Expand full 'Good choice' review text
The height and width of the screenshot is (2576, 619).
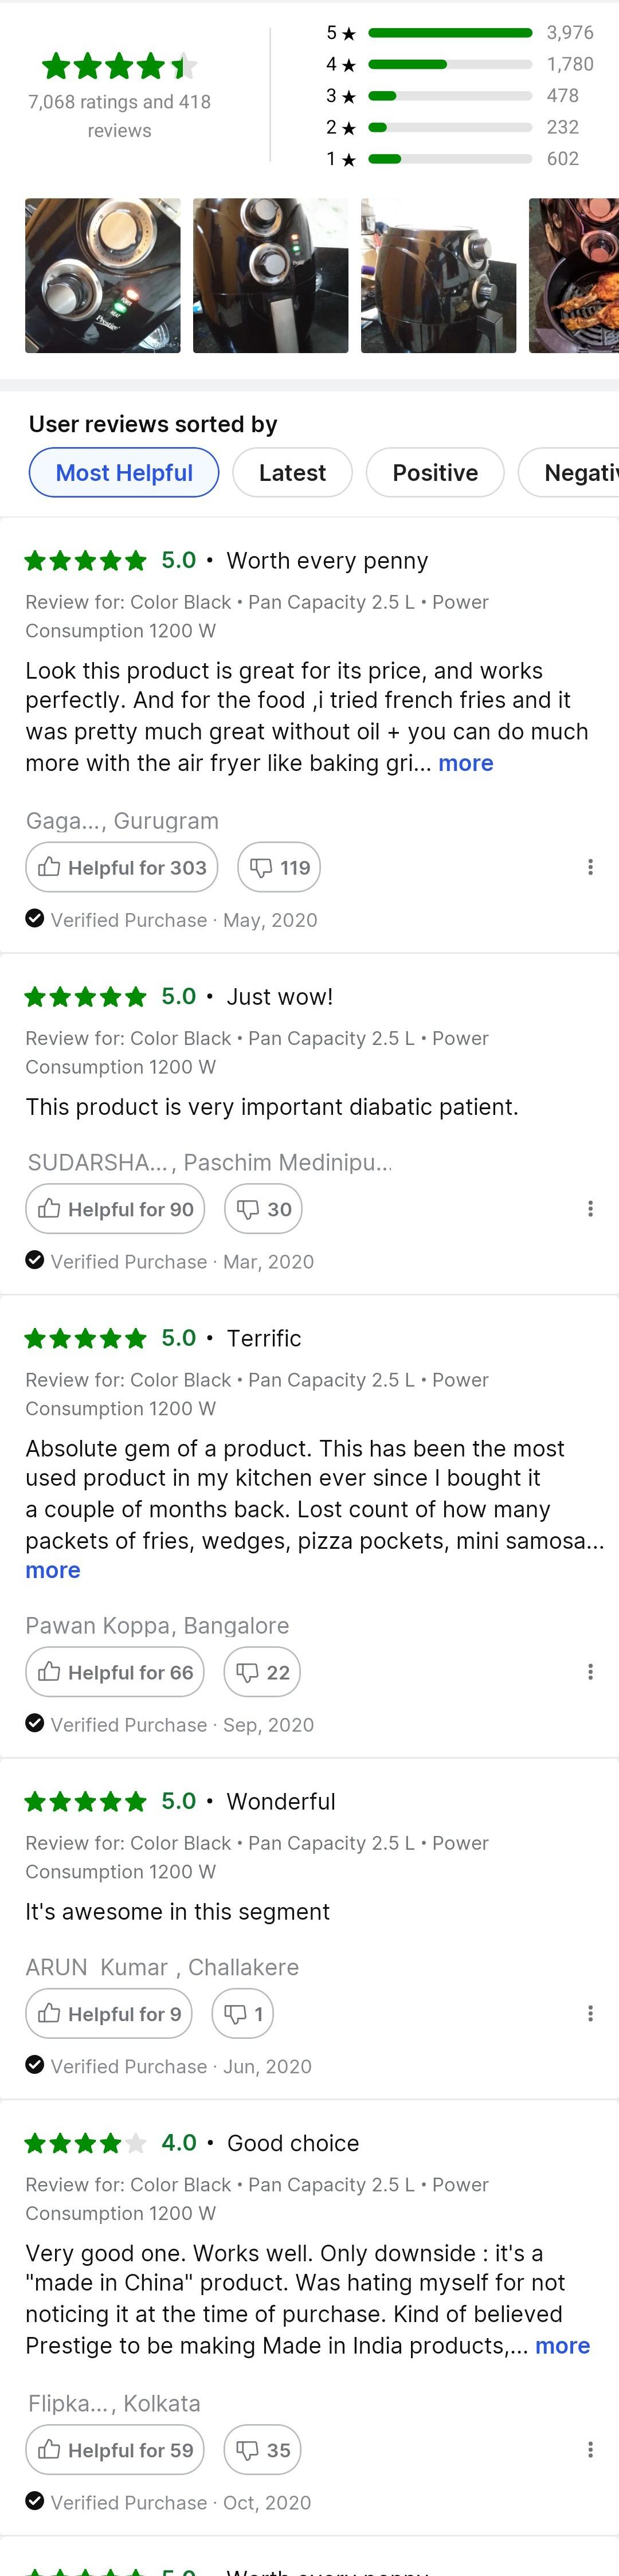click(562, 2345)
